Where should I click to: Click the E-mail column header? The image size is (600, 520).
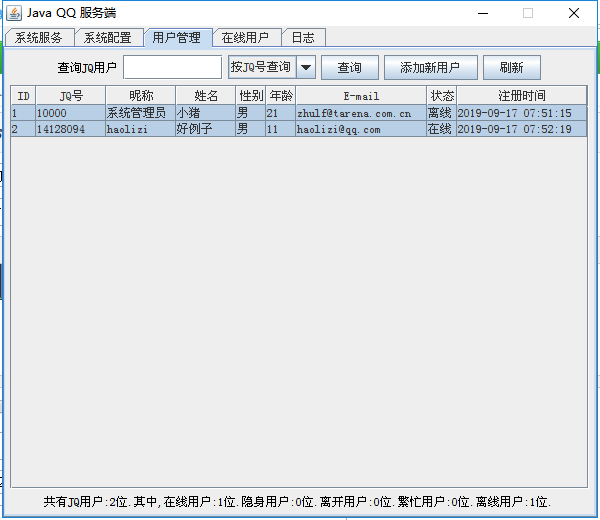point(361,96)
